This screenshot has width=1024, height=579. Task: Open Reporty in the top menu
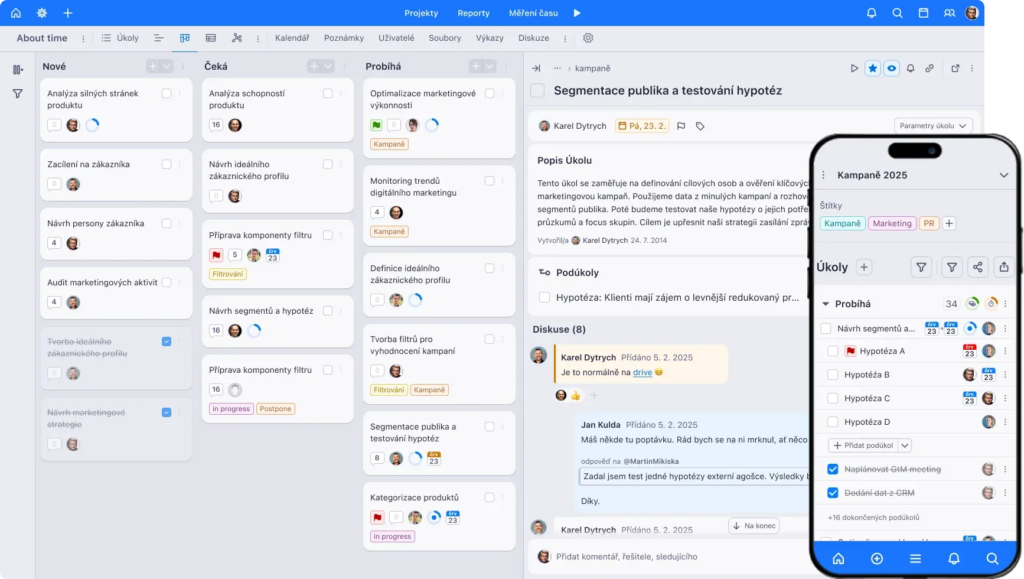[473, 13]
